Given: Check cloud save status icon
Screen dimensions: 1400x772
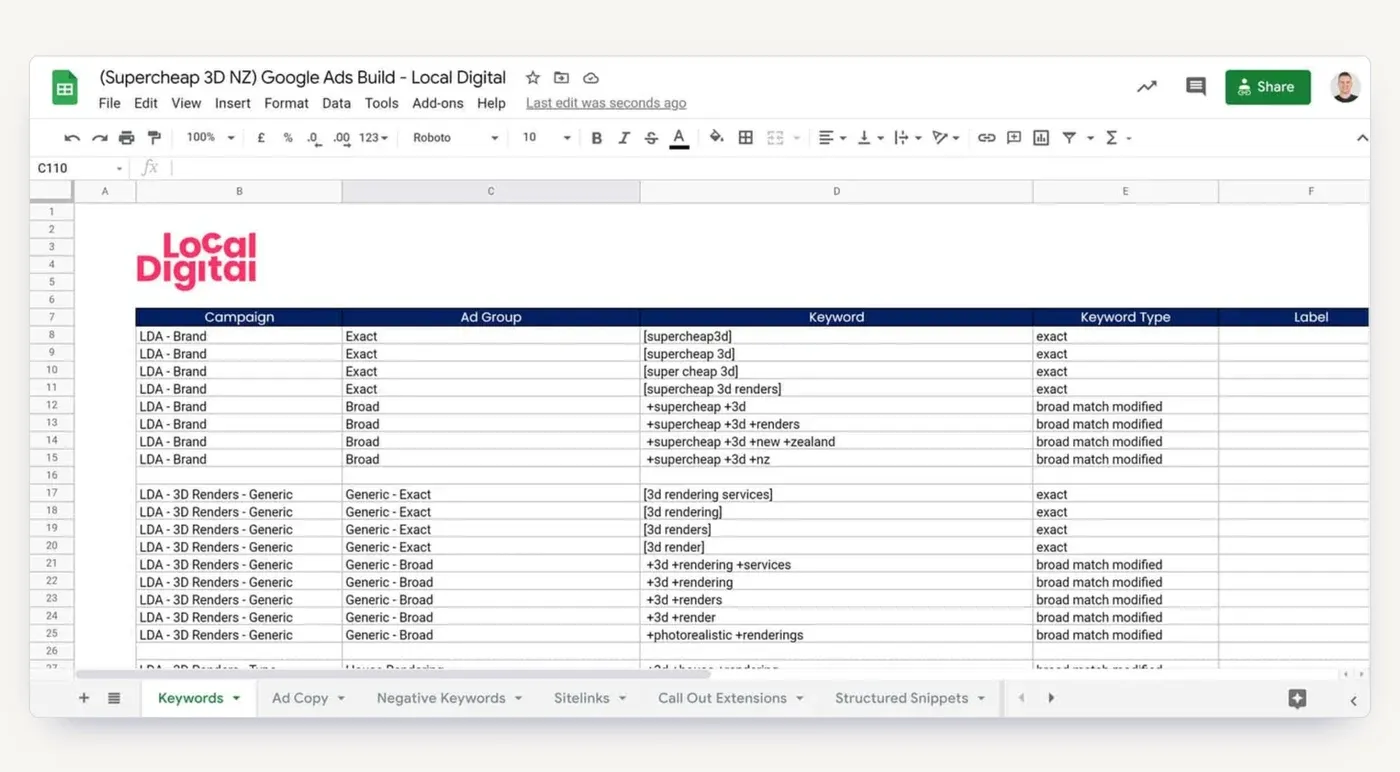Looking at the screenshot, I should pos(590,78).
